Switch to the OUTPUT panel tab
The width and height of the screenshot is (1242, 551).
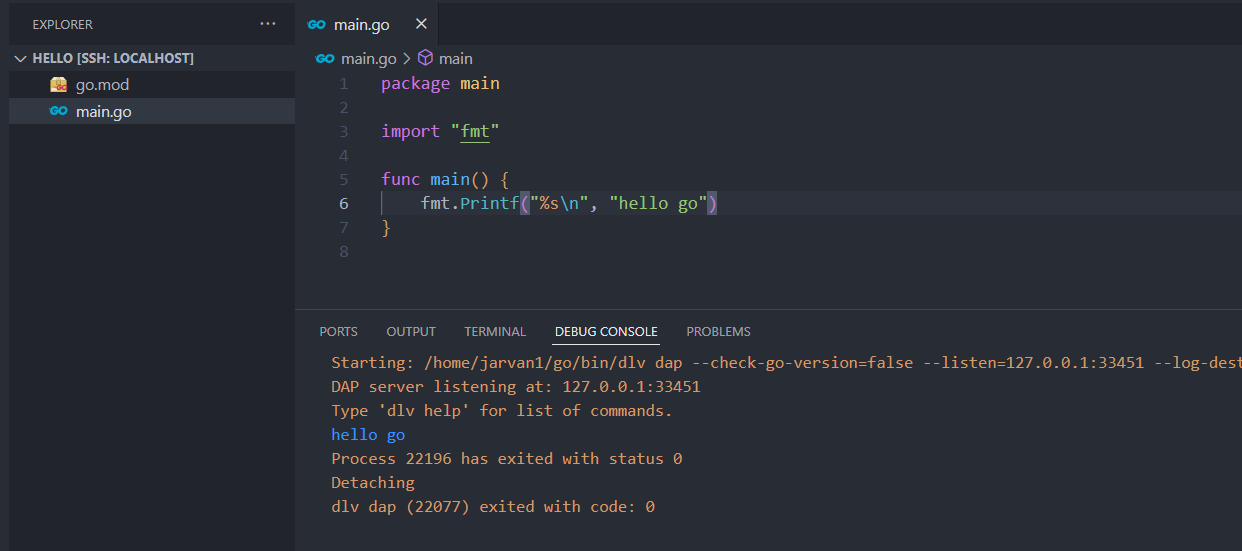(x=411, y=331)
